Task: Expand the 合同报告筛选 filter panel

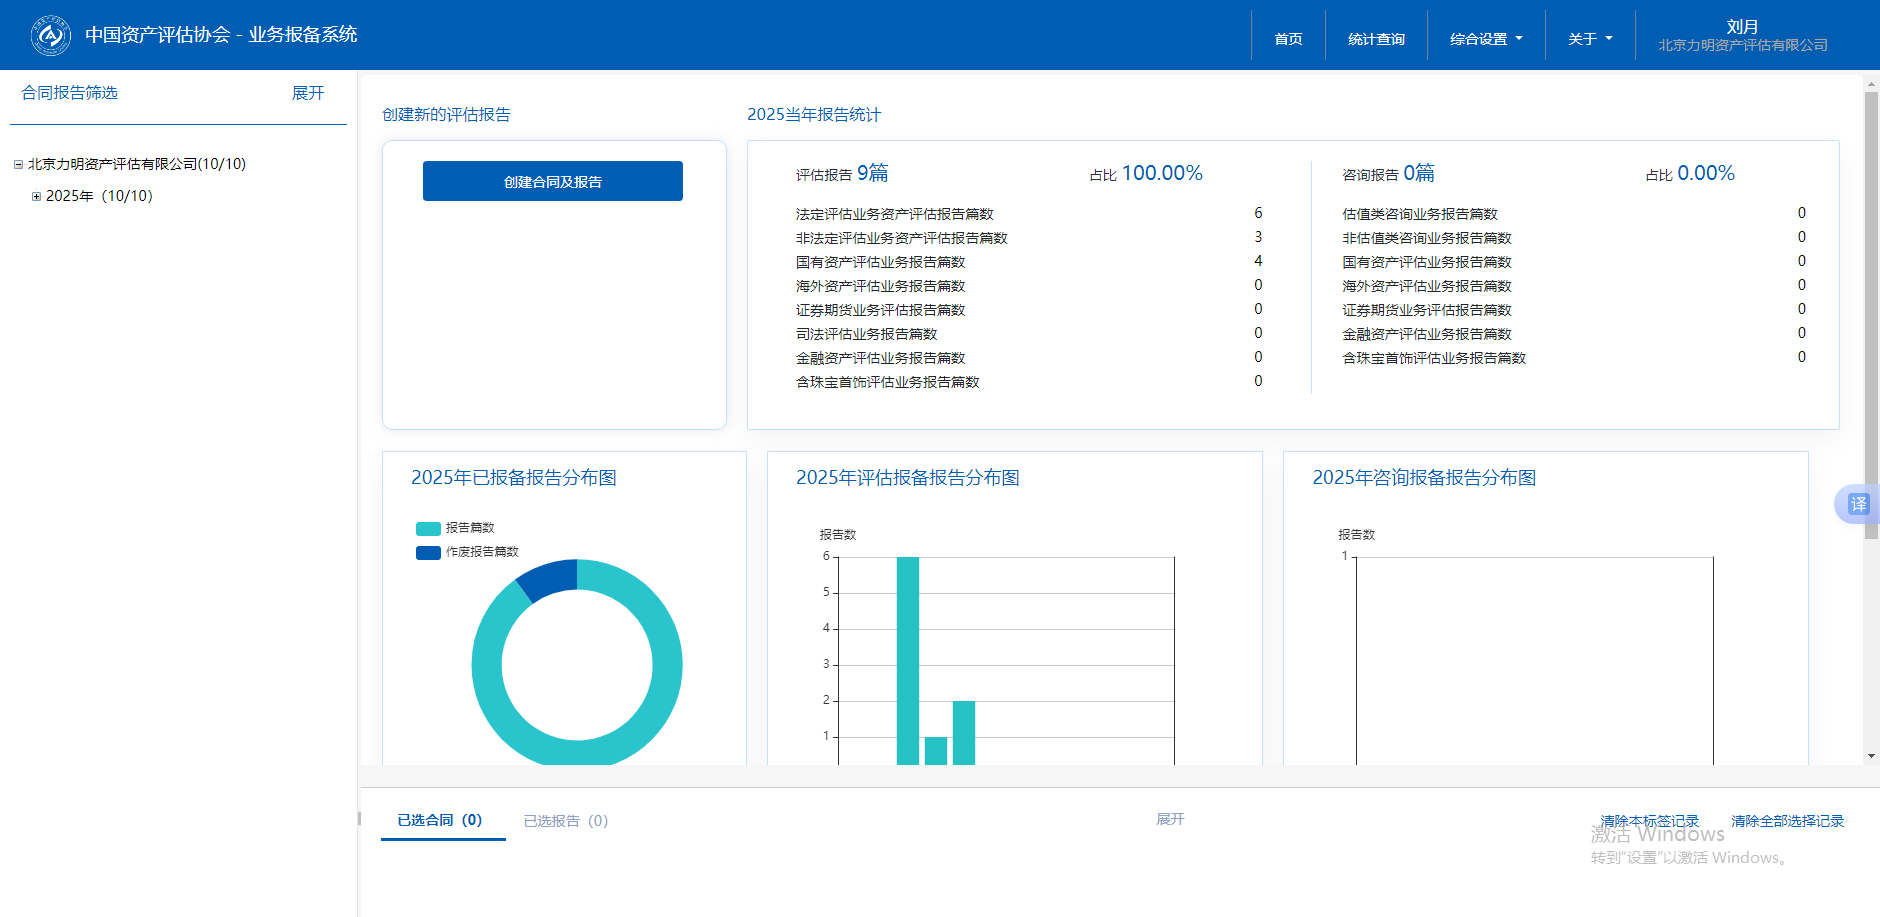Action: point(308,93)
